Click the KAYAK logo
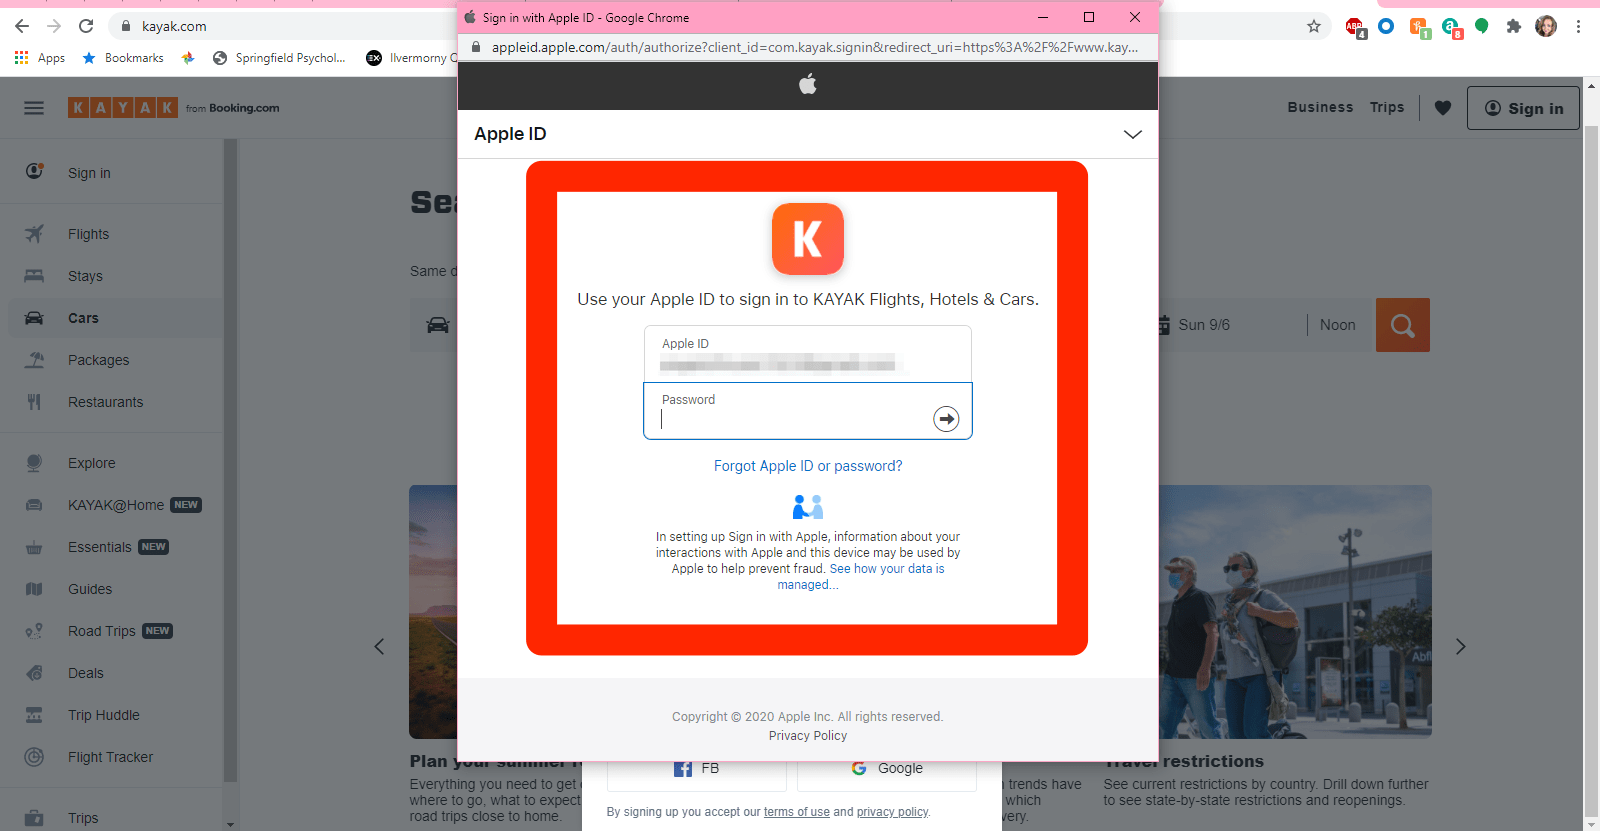Screen dimensions: 1600x831 (x=123, y=108)
